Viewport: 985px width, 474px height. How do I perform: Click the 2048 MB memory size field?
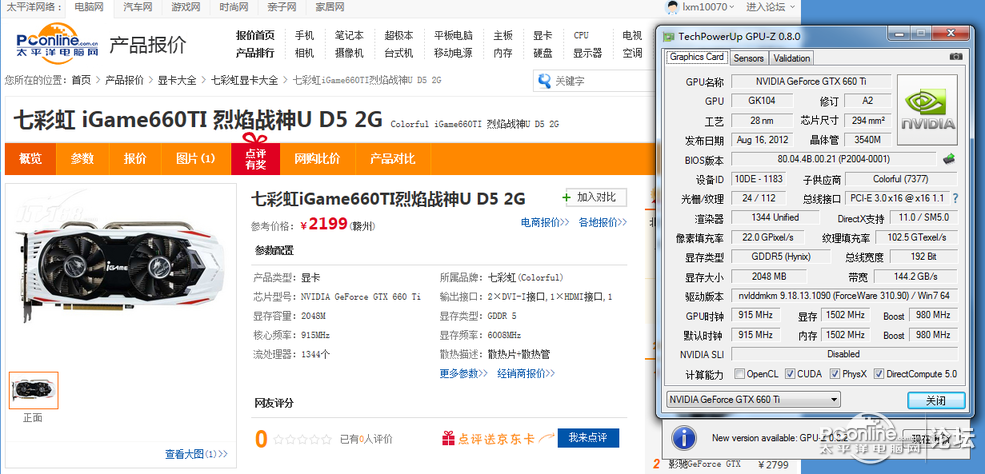click(769, 276)
